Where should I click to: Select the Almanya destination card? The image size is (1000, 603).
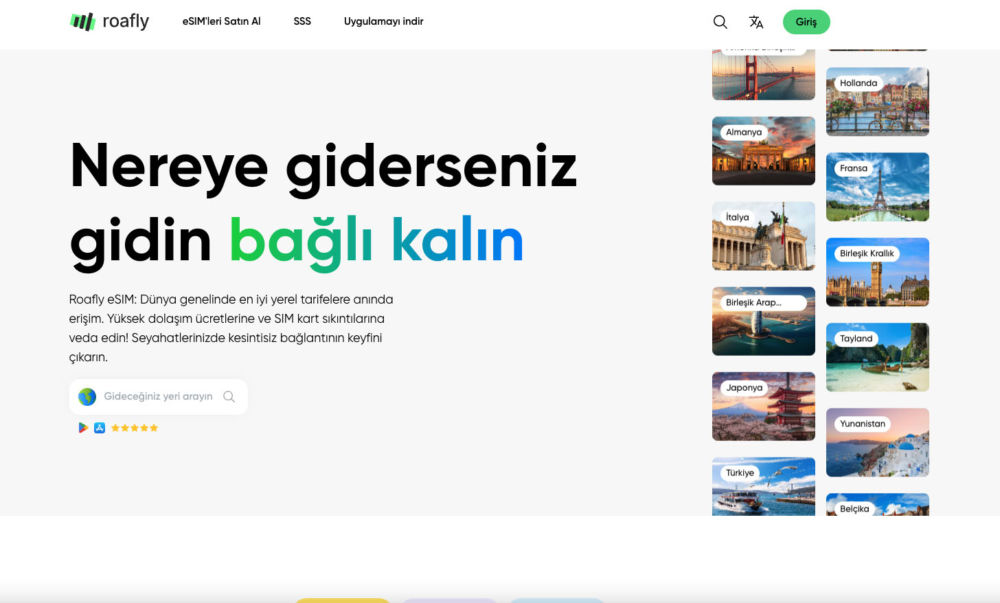[763, 151]
